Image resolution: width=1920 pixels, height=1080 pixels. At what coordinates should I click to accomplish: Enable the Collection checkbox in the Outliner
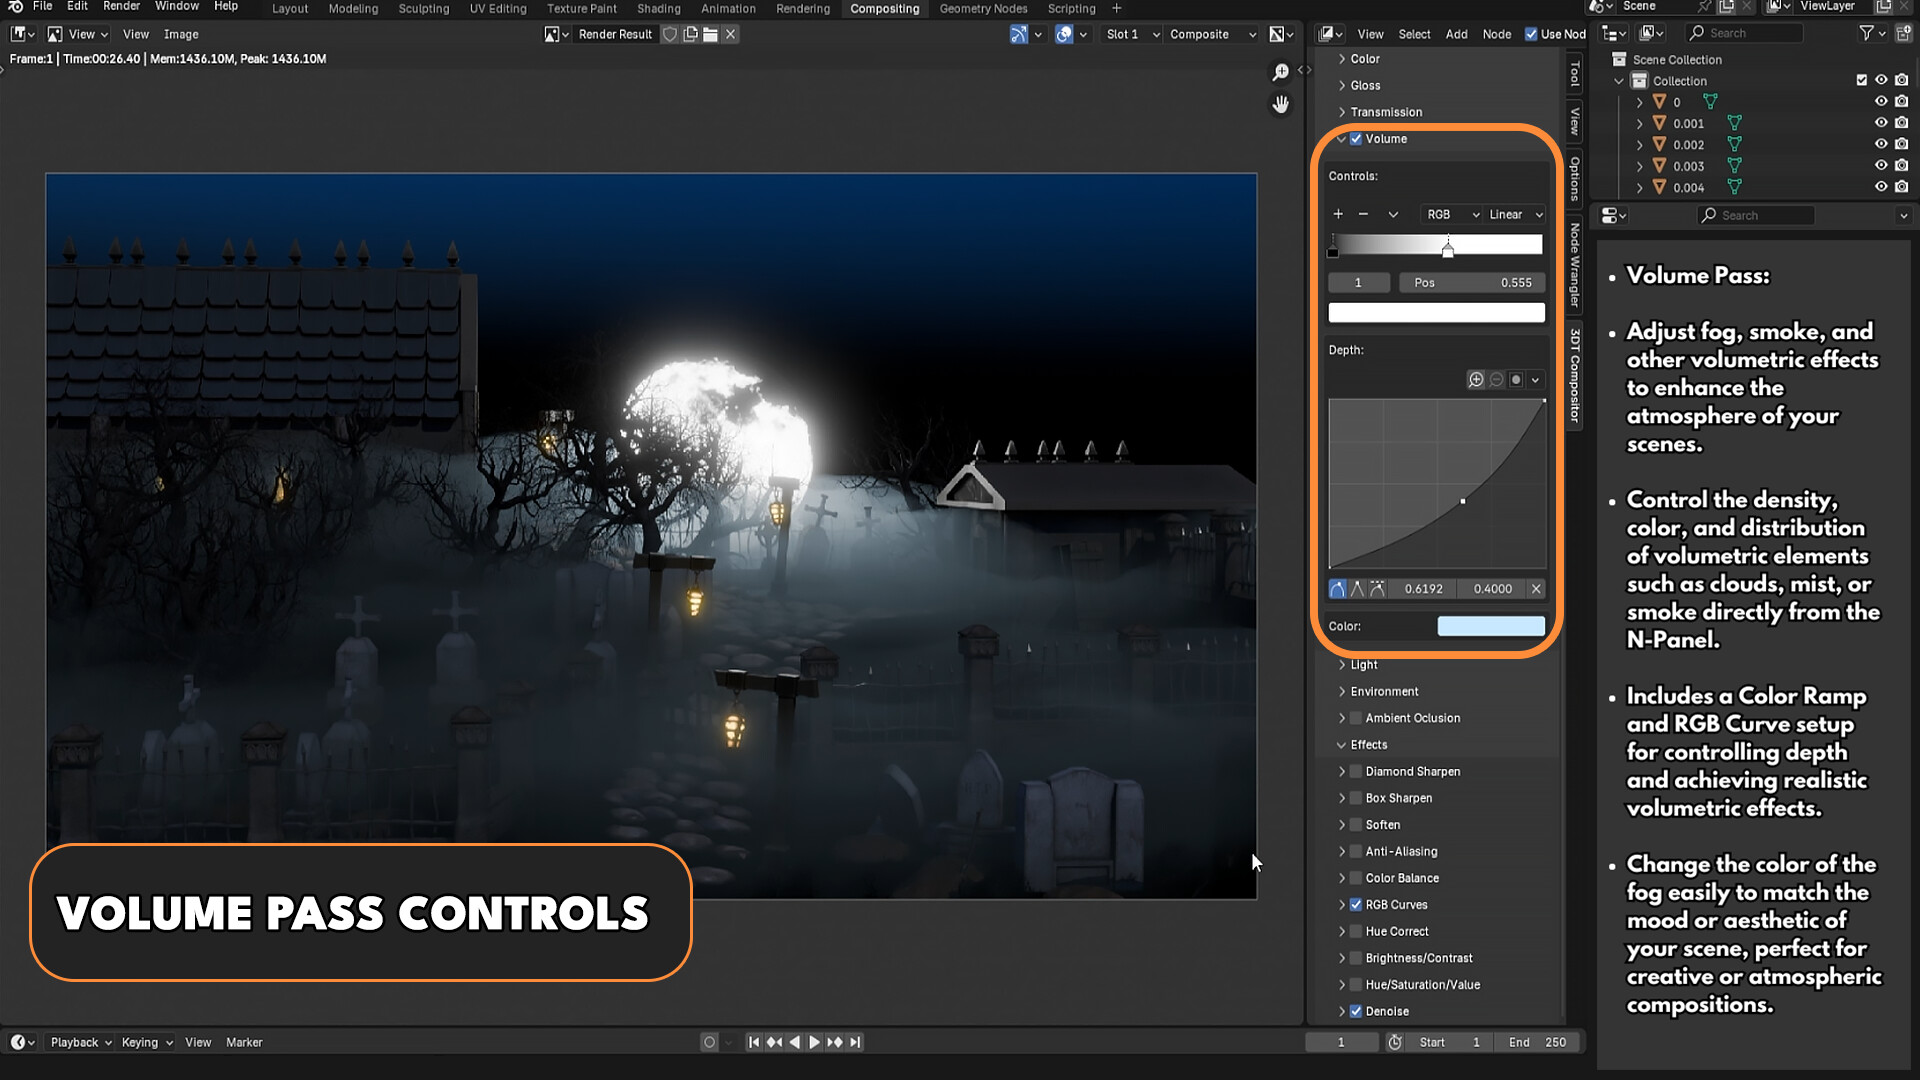tap(1862, 81)
